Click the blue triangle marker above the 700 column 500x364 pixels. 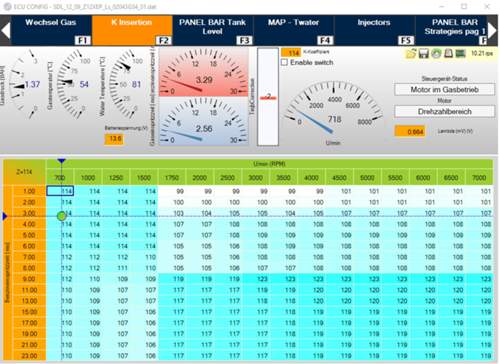pyautogui.click(x=61, y=161)
